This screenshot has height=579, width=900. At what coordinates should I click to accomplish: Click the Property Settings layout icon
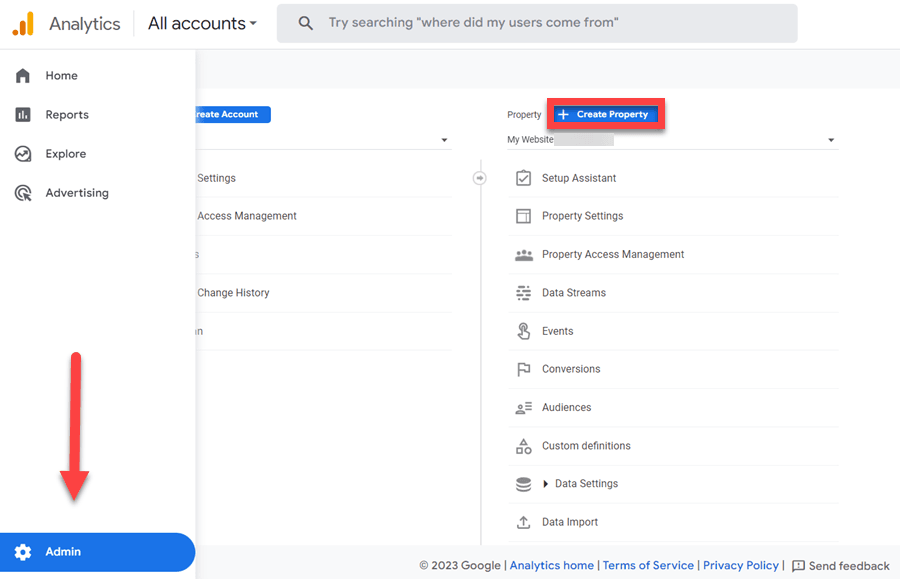523,216
